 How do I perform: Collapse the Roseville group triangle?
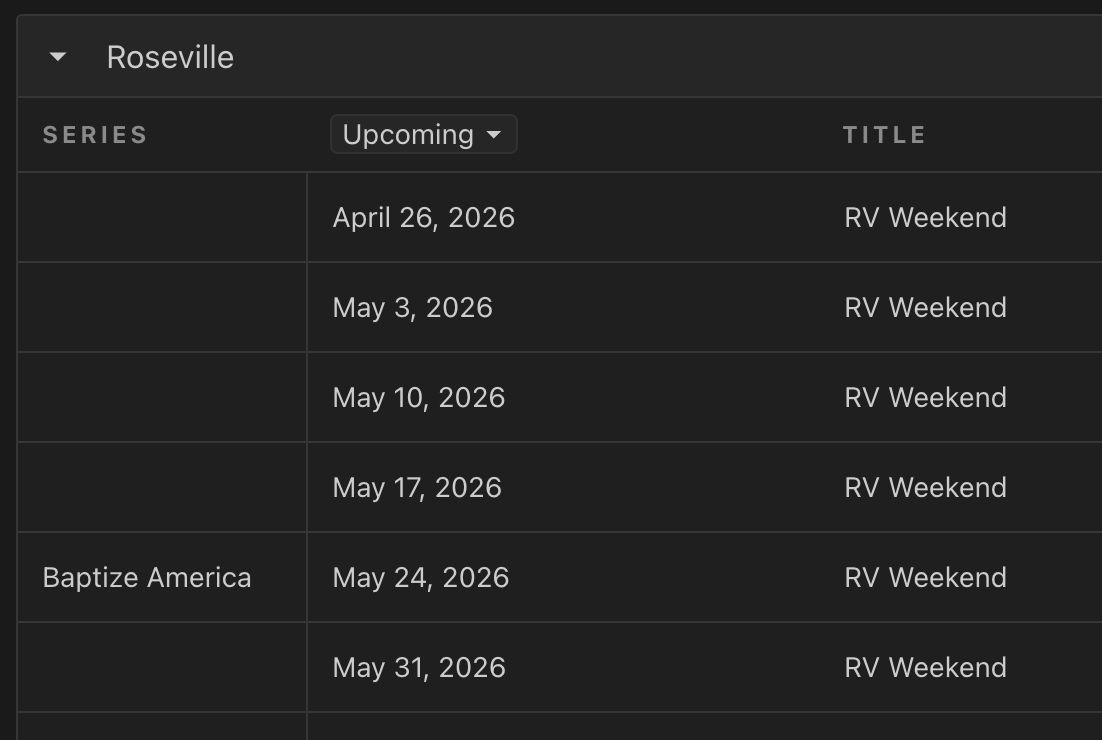[x=58, y=56]
